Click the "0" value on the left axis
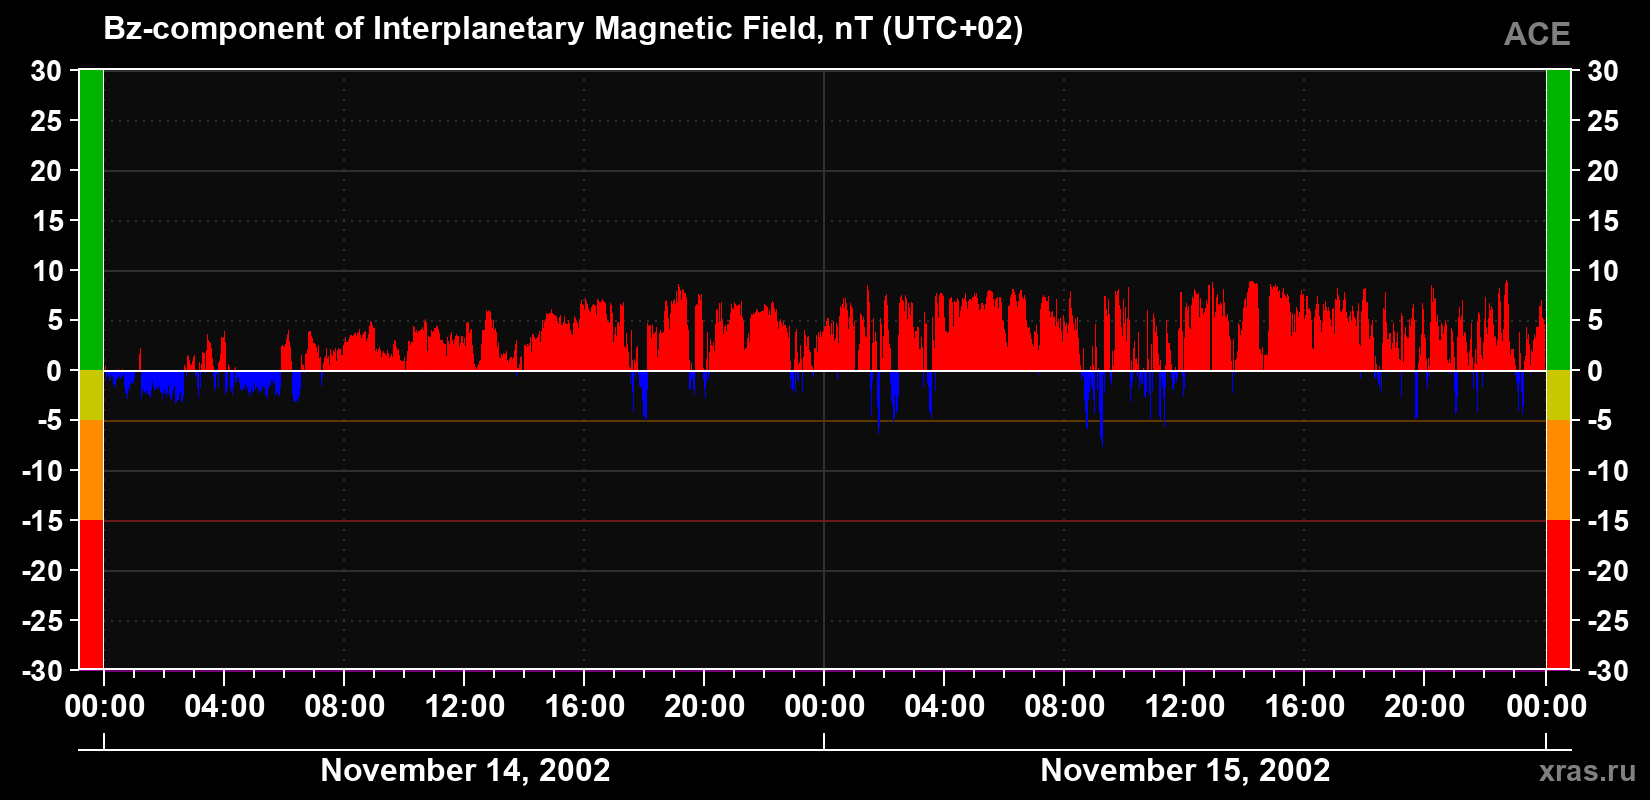 (54, 371)
